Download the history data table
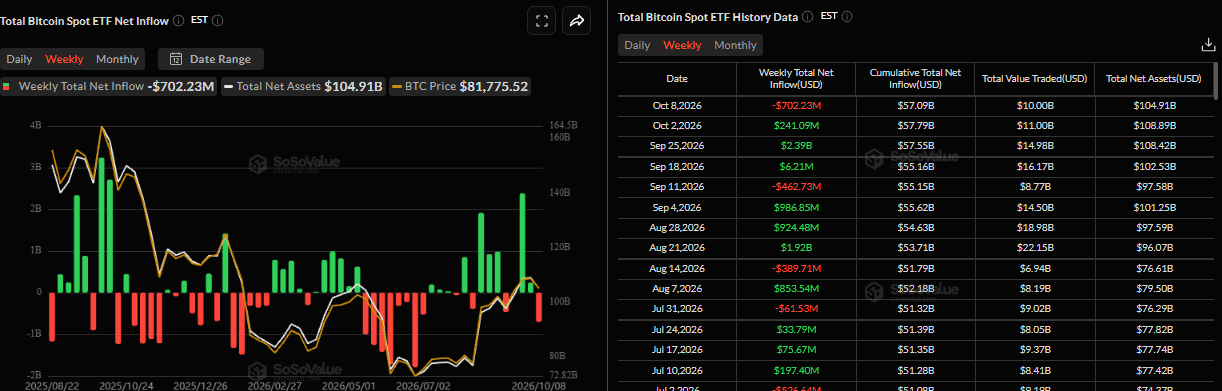The image size is (1222, 391). pyautogui.click(x=1207, y=45)
